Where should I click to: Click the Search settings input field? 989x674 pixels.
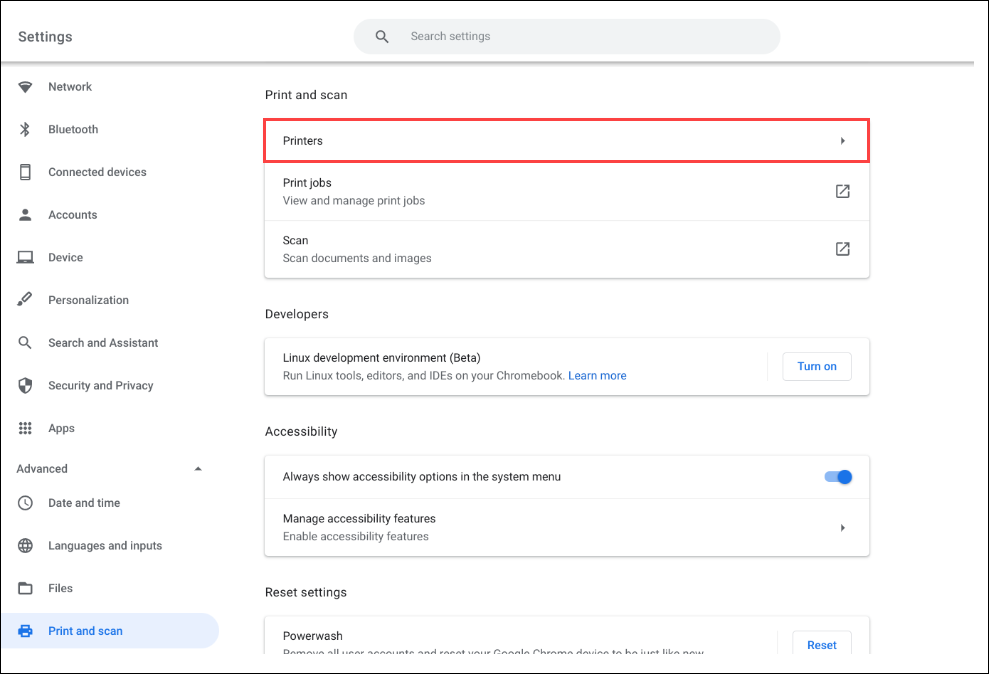(580, 37)
